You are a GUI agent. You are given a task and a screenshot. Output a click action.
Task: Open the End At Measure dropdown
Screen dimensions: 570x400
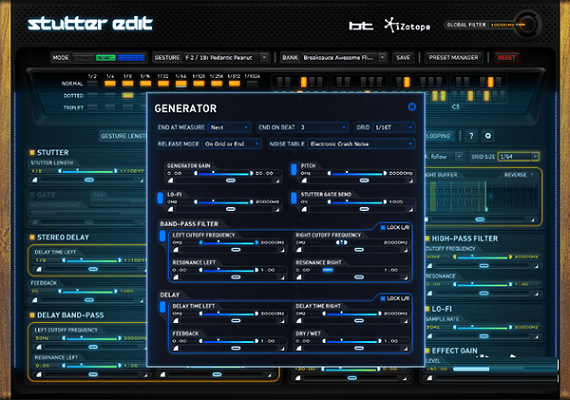click(229, 127)
